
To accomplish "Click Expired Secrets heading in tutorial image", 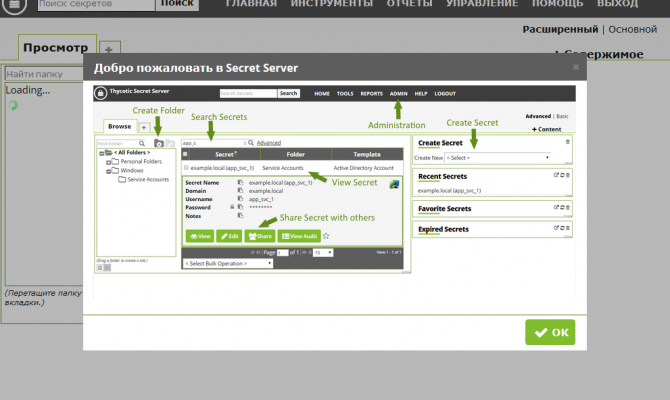I will (x=443, y=229).
